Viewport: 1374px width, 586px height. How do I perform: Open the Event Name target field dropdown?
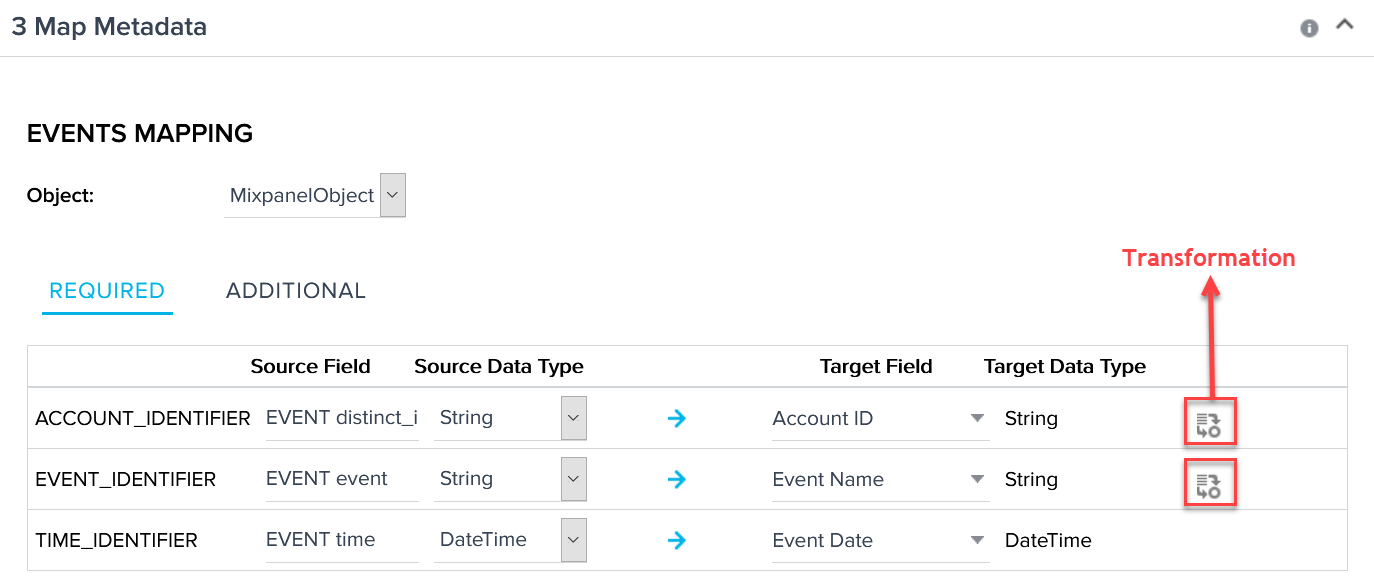[x=977, y=479]
